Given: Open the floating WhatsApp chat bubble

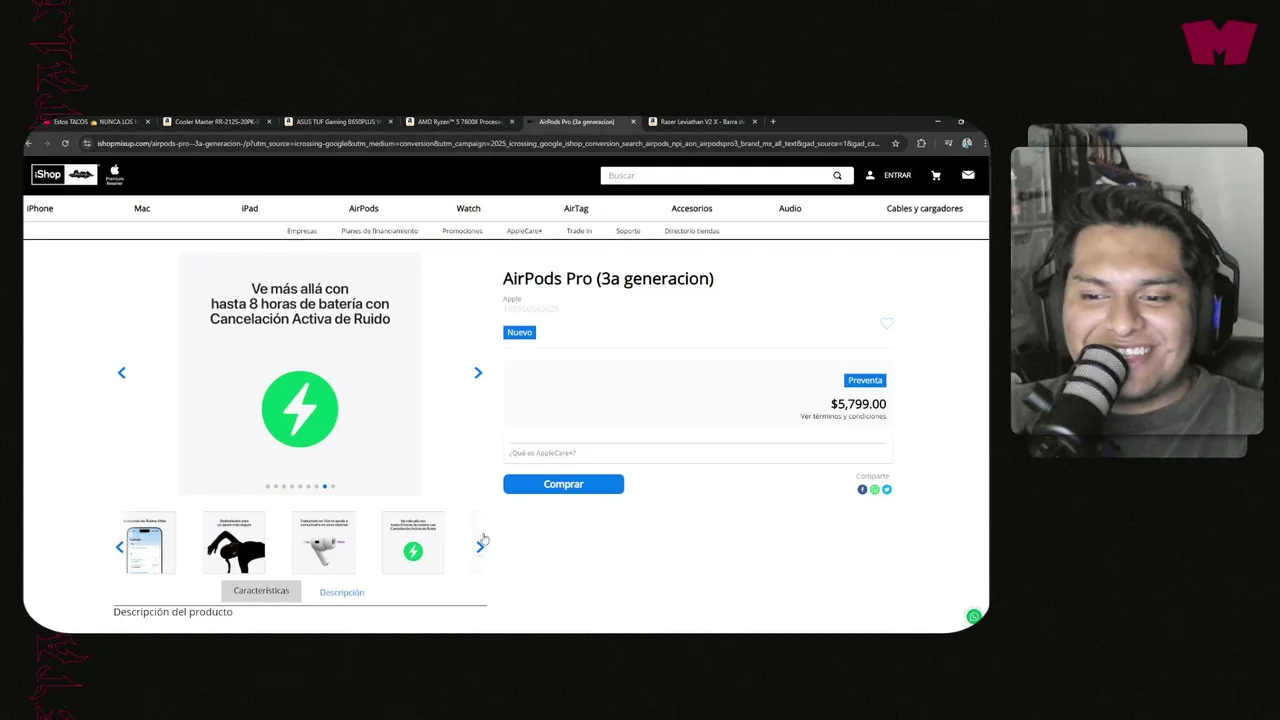Looking at the screenshot, I should [x=974, y=616].
